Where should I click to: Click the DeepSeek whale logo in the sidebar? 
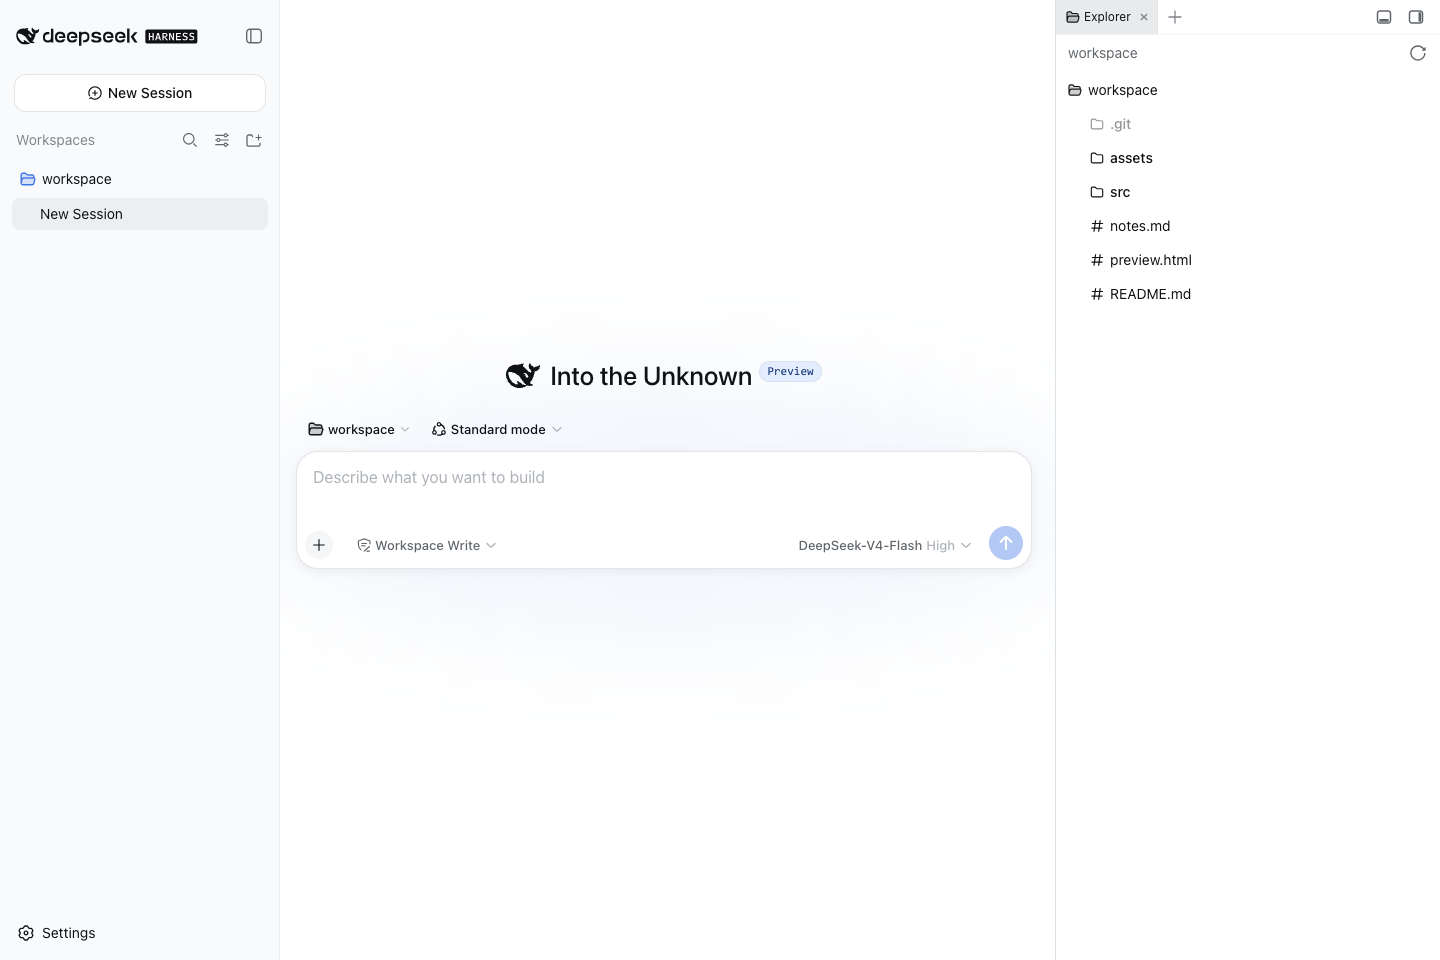pyautogui.click(x=27, y=36)
